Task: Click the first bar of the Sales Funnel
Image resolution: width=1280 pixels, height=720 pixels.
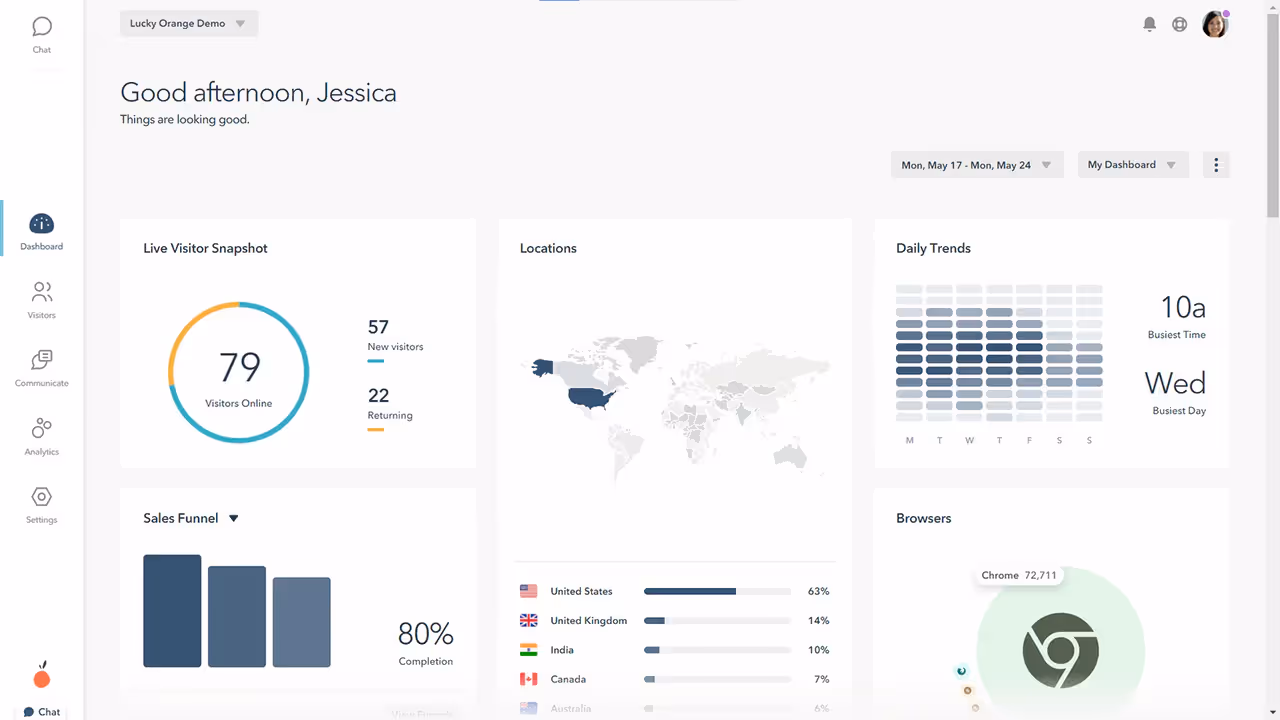Action: click(x=172, y=611)
